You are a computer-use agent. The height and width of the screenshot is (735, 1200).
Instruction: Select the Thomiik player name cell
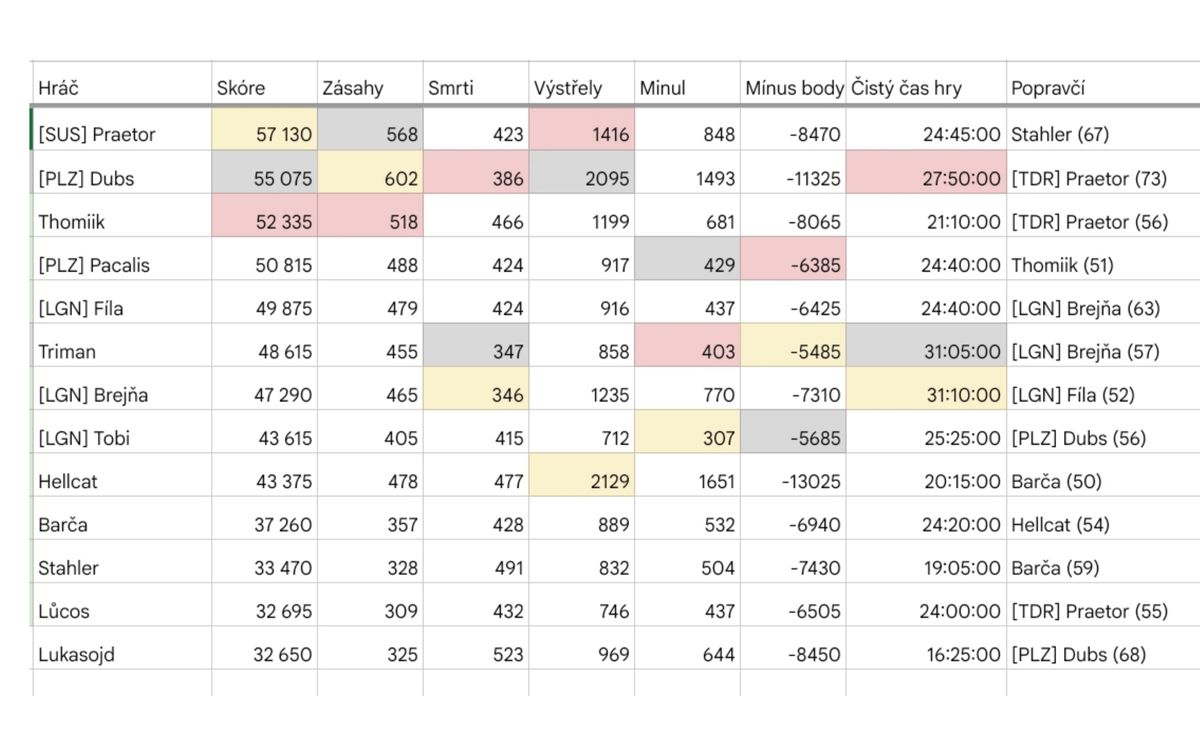[x=122, y=222]
